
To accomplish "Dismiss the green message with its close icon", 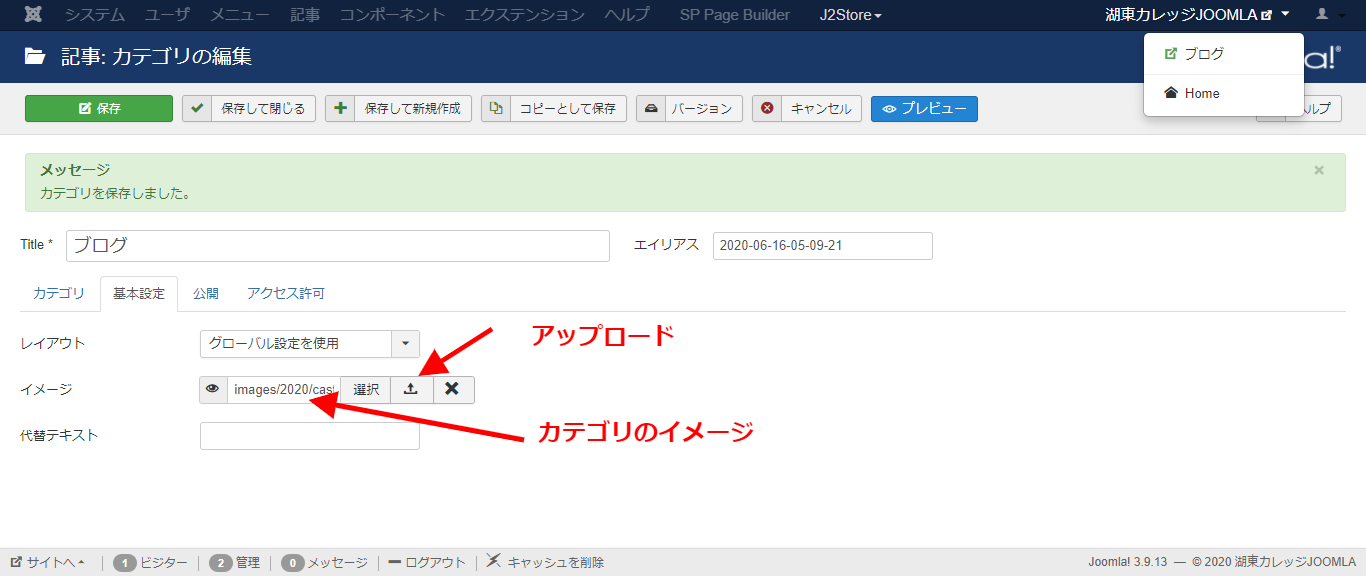I will (1319, 170).
